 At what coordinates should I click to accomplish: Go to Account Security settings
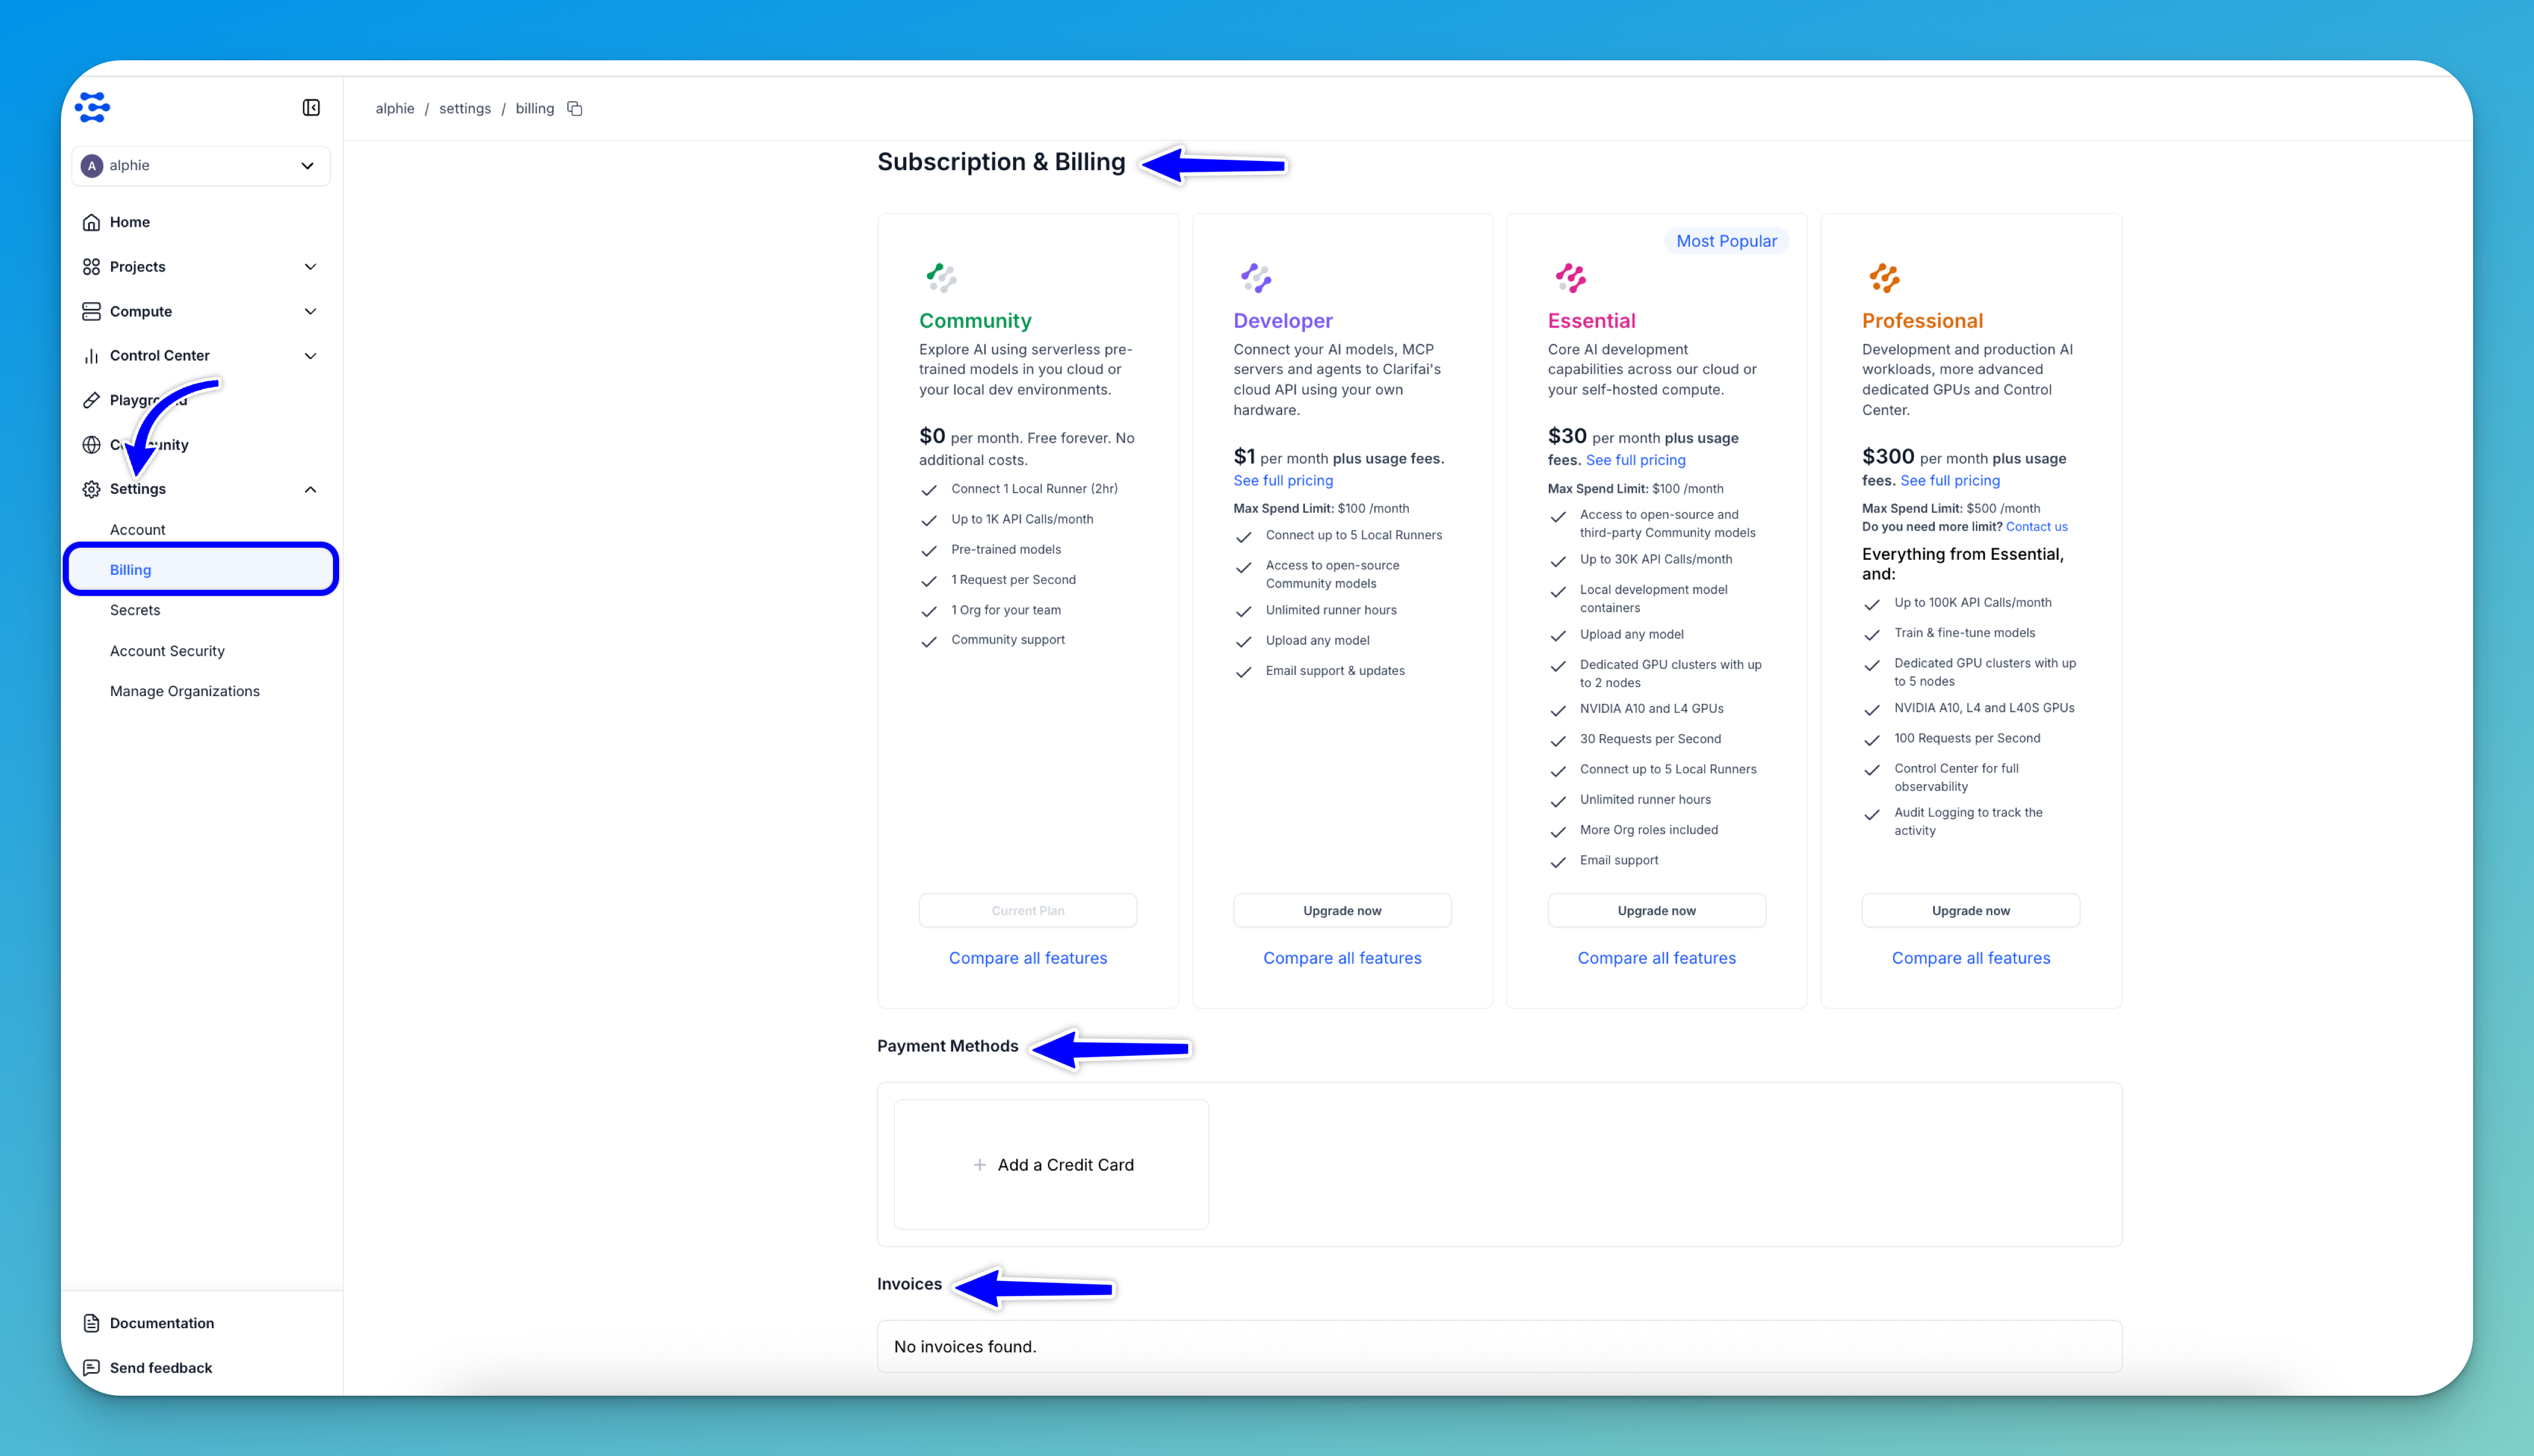pos(167,651)
